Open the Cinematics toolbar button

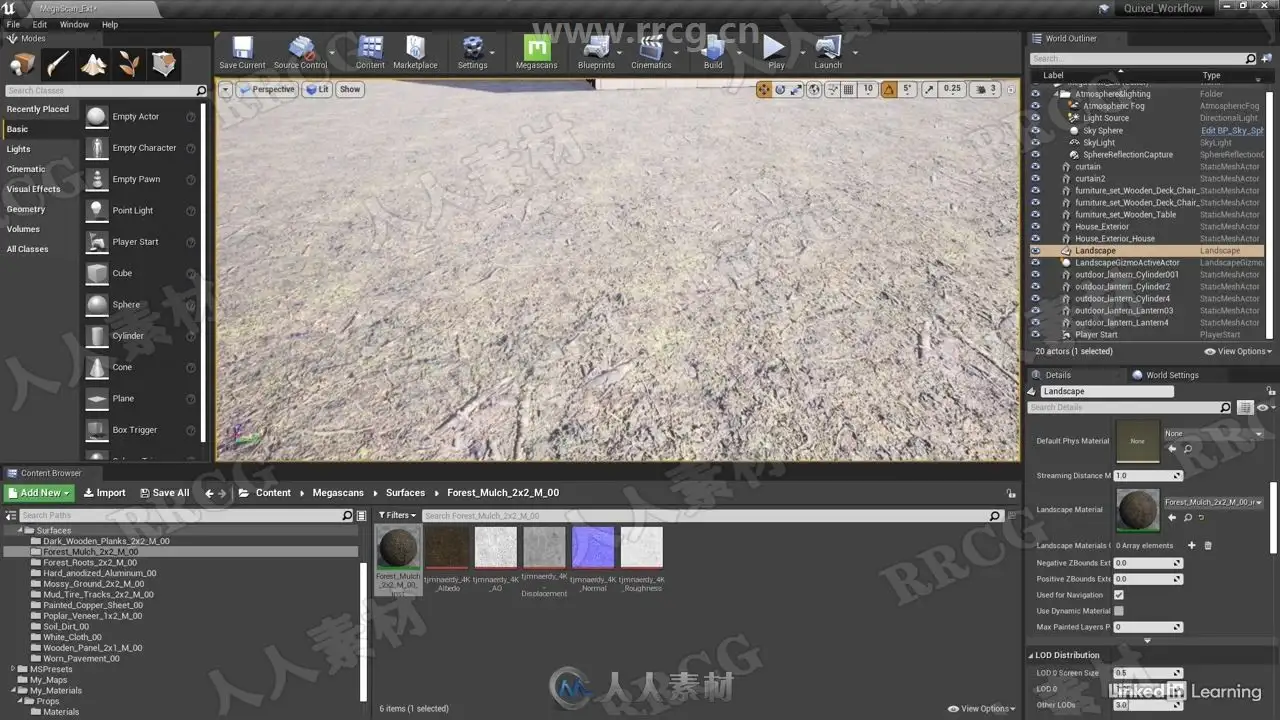point(651,52)
